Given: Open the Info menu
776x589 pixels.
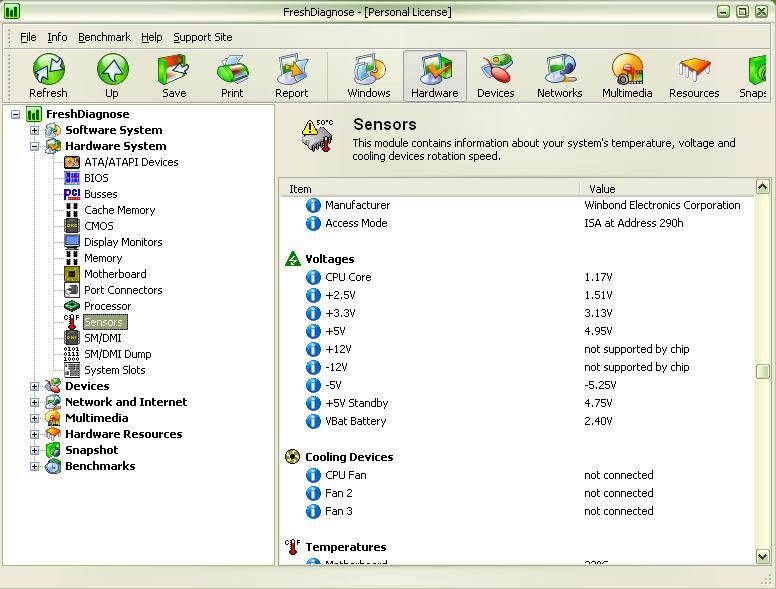Looking at the screenshot, I should (57, 37).
